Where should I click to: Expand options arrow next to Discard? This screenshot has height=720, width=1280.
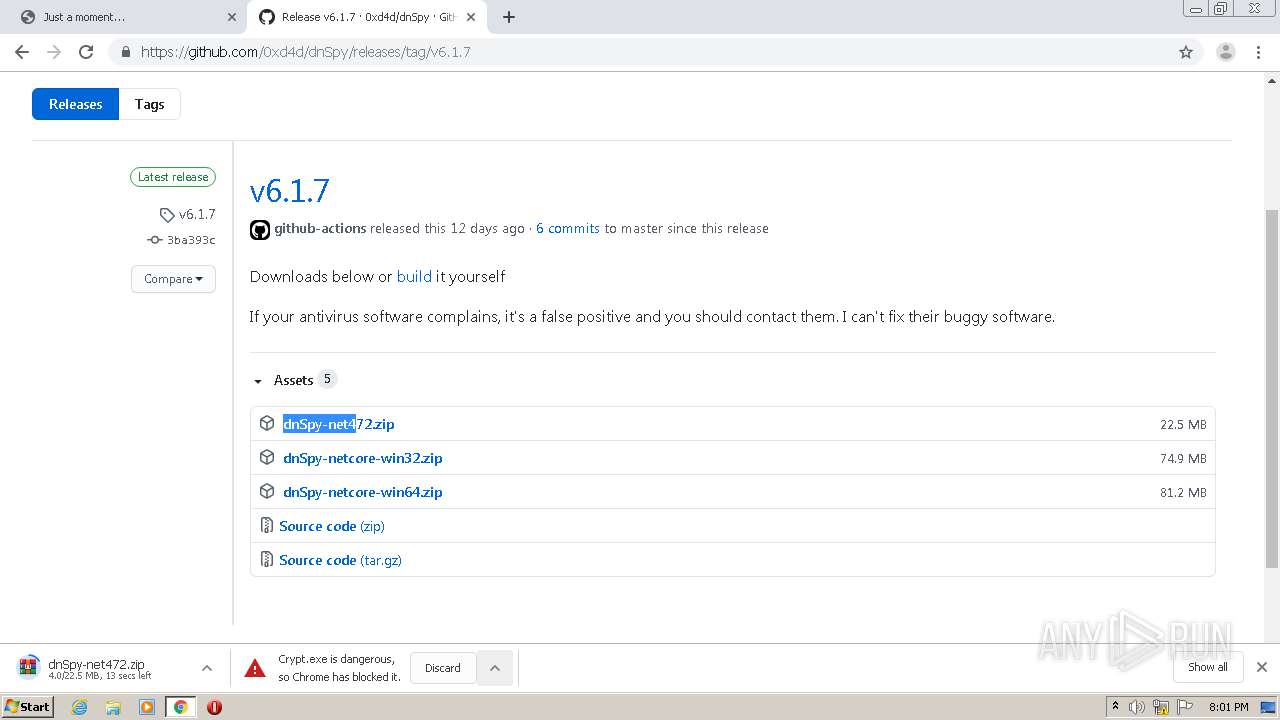coord(494,668)
